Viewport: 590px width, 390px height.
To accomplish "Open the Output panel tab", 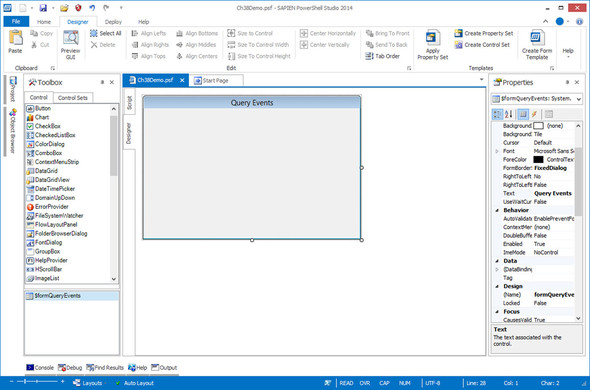I will 164,367.
